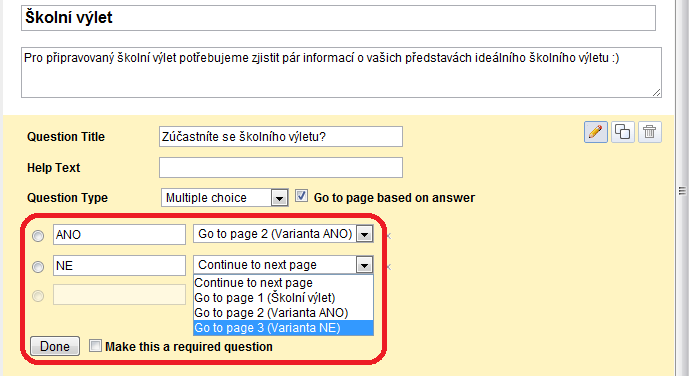The image size is (689, 376).
Task: Enable Make this a required question
Action: point(95,345)
